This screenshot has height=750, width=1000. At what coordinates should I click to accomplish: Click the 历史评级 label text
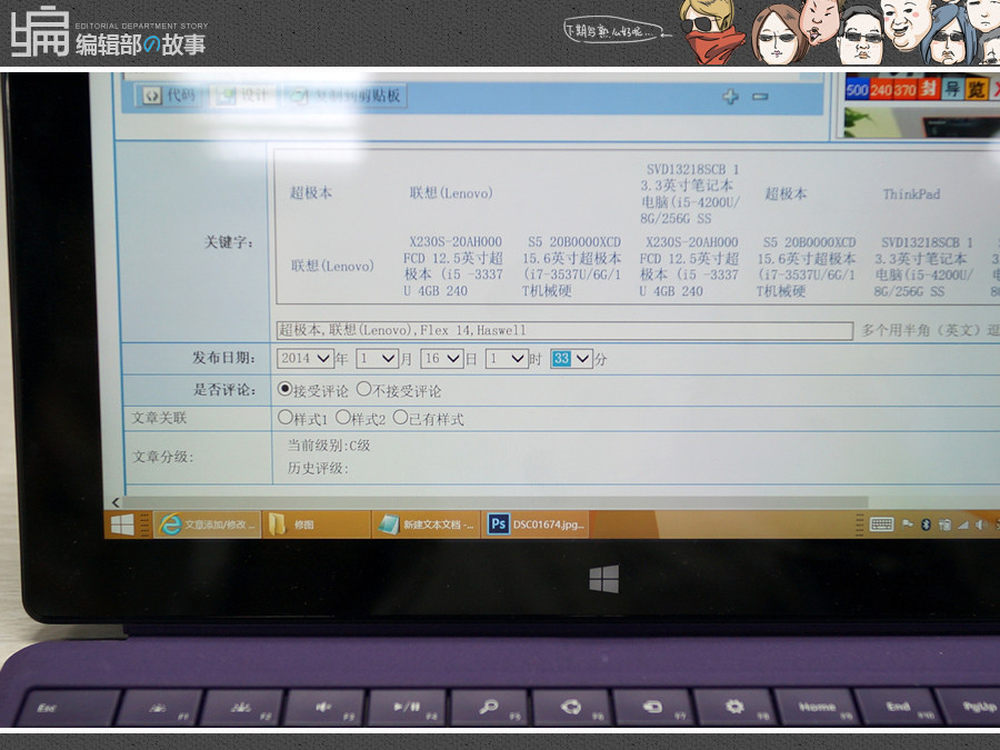point(318,468)
